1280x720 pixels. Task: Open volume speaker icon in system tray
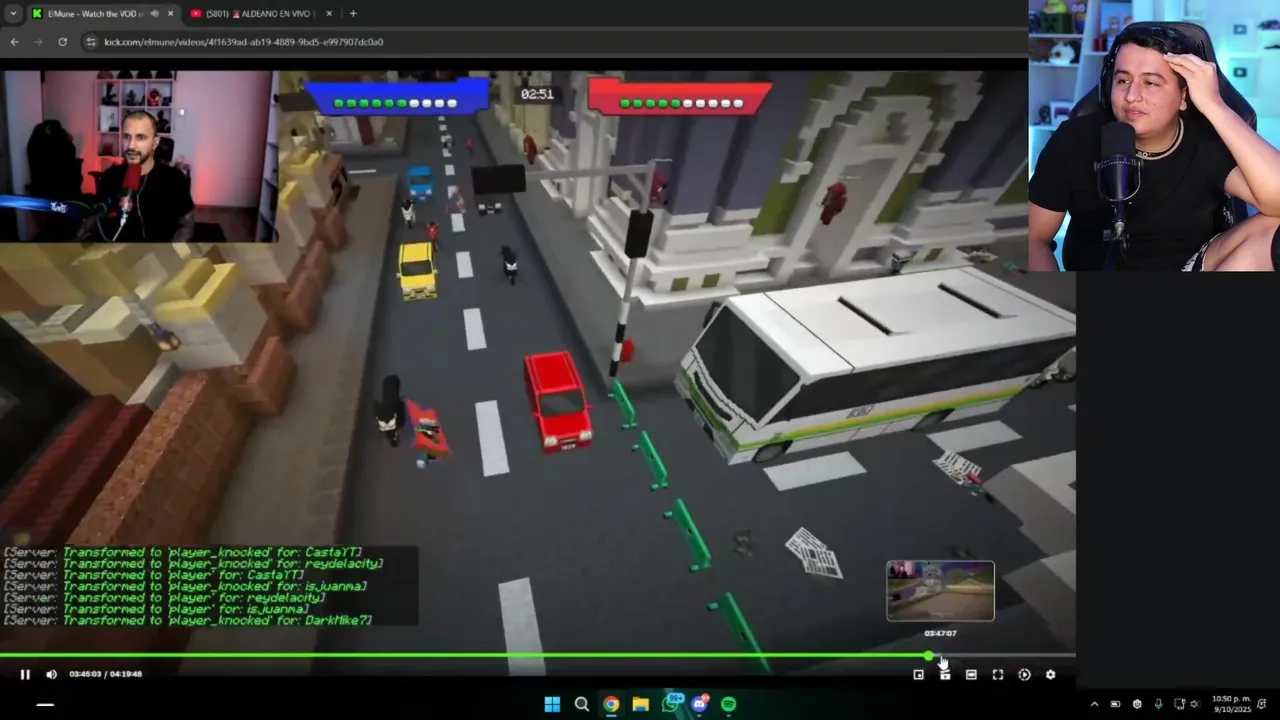tap(1195, 704)
